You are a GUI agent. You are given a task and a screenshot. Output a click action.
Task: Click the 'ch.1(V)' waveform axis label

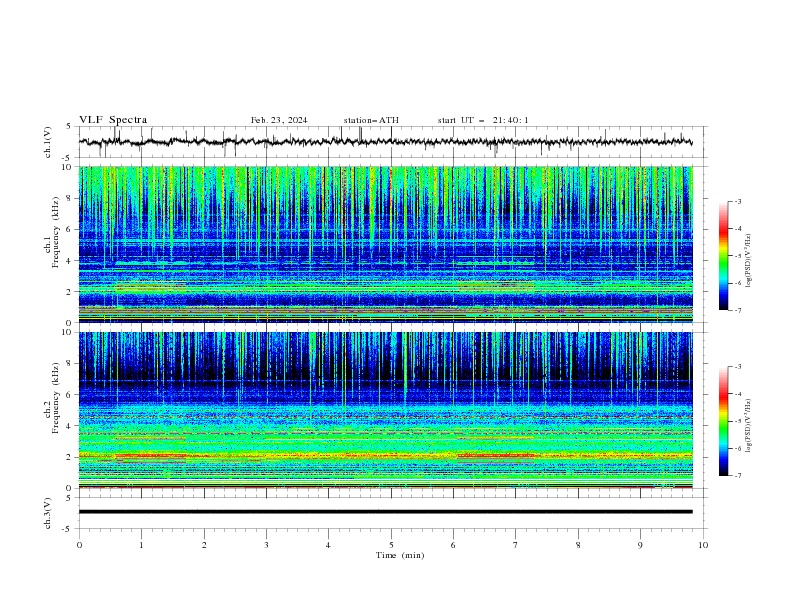coord(48,142)
